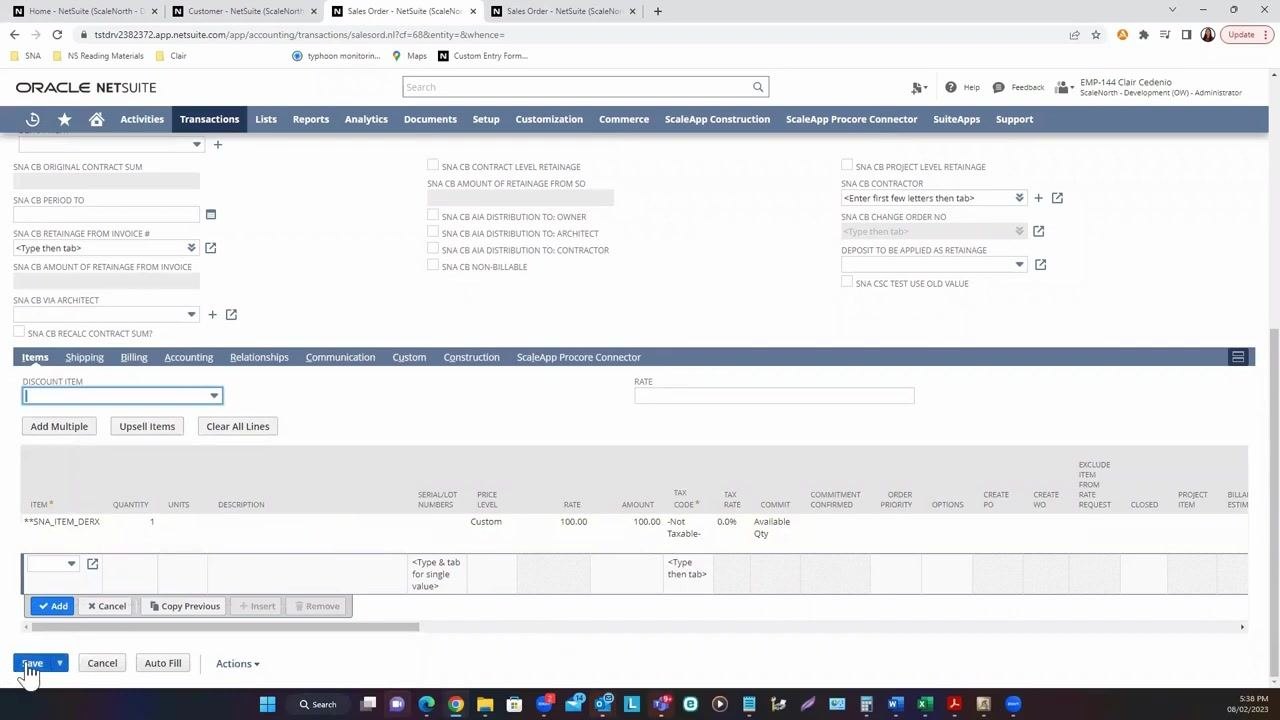The image size is (1280, 720).
Task: Expand the SNA CB Via Architect dropdown
Action: click(x=191, y=315)
